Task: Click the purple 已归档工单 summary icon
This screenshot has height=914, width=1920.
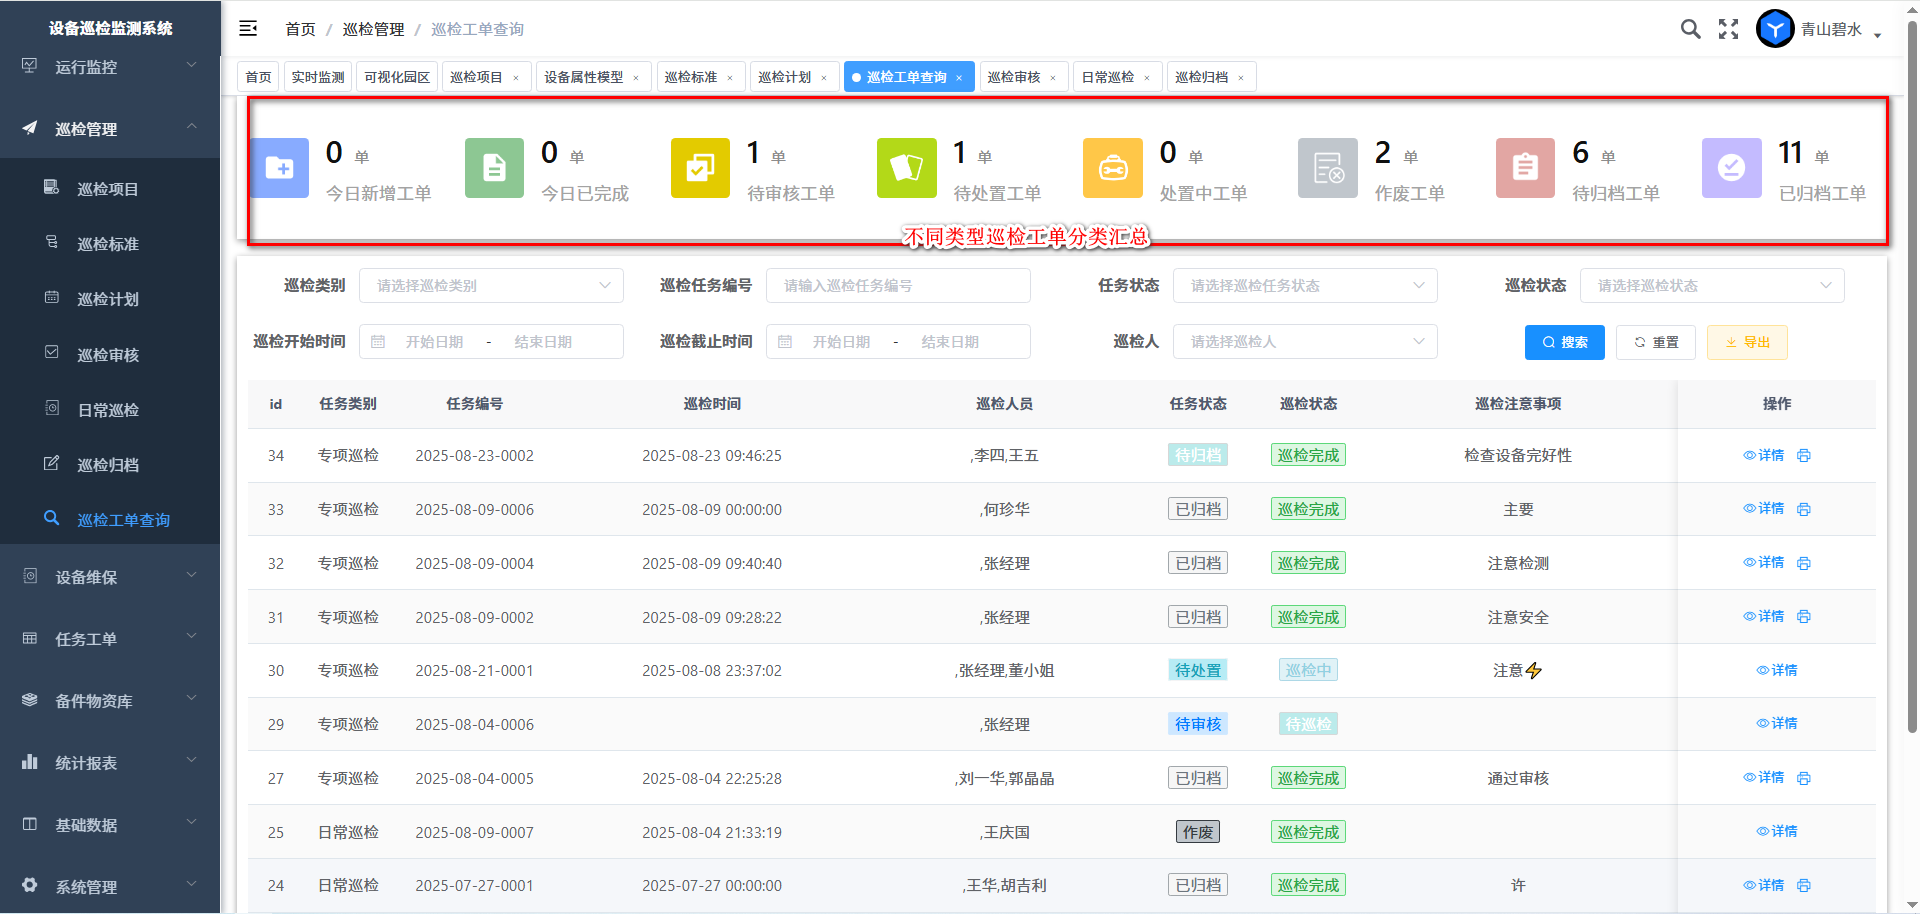Action: [1731, 168]
